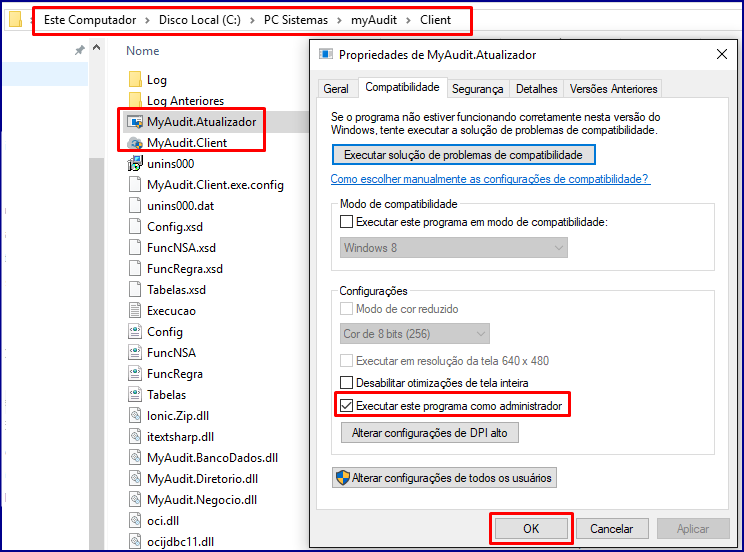744x552 pixels.
Task: Close the Propriedades dialog
Action: pyautogui.click(x=722, y=54)
